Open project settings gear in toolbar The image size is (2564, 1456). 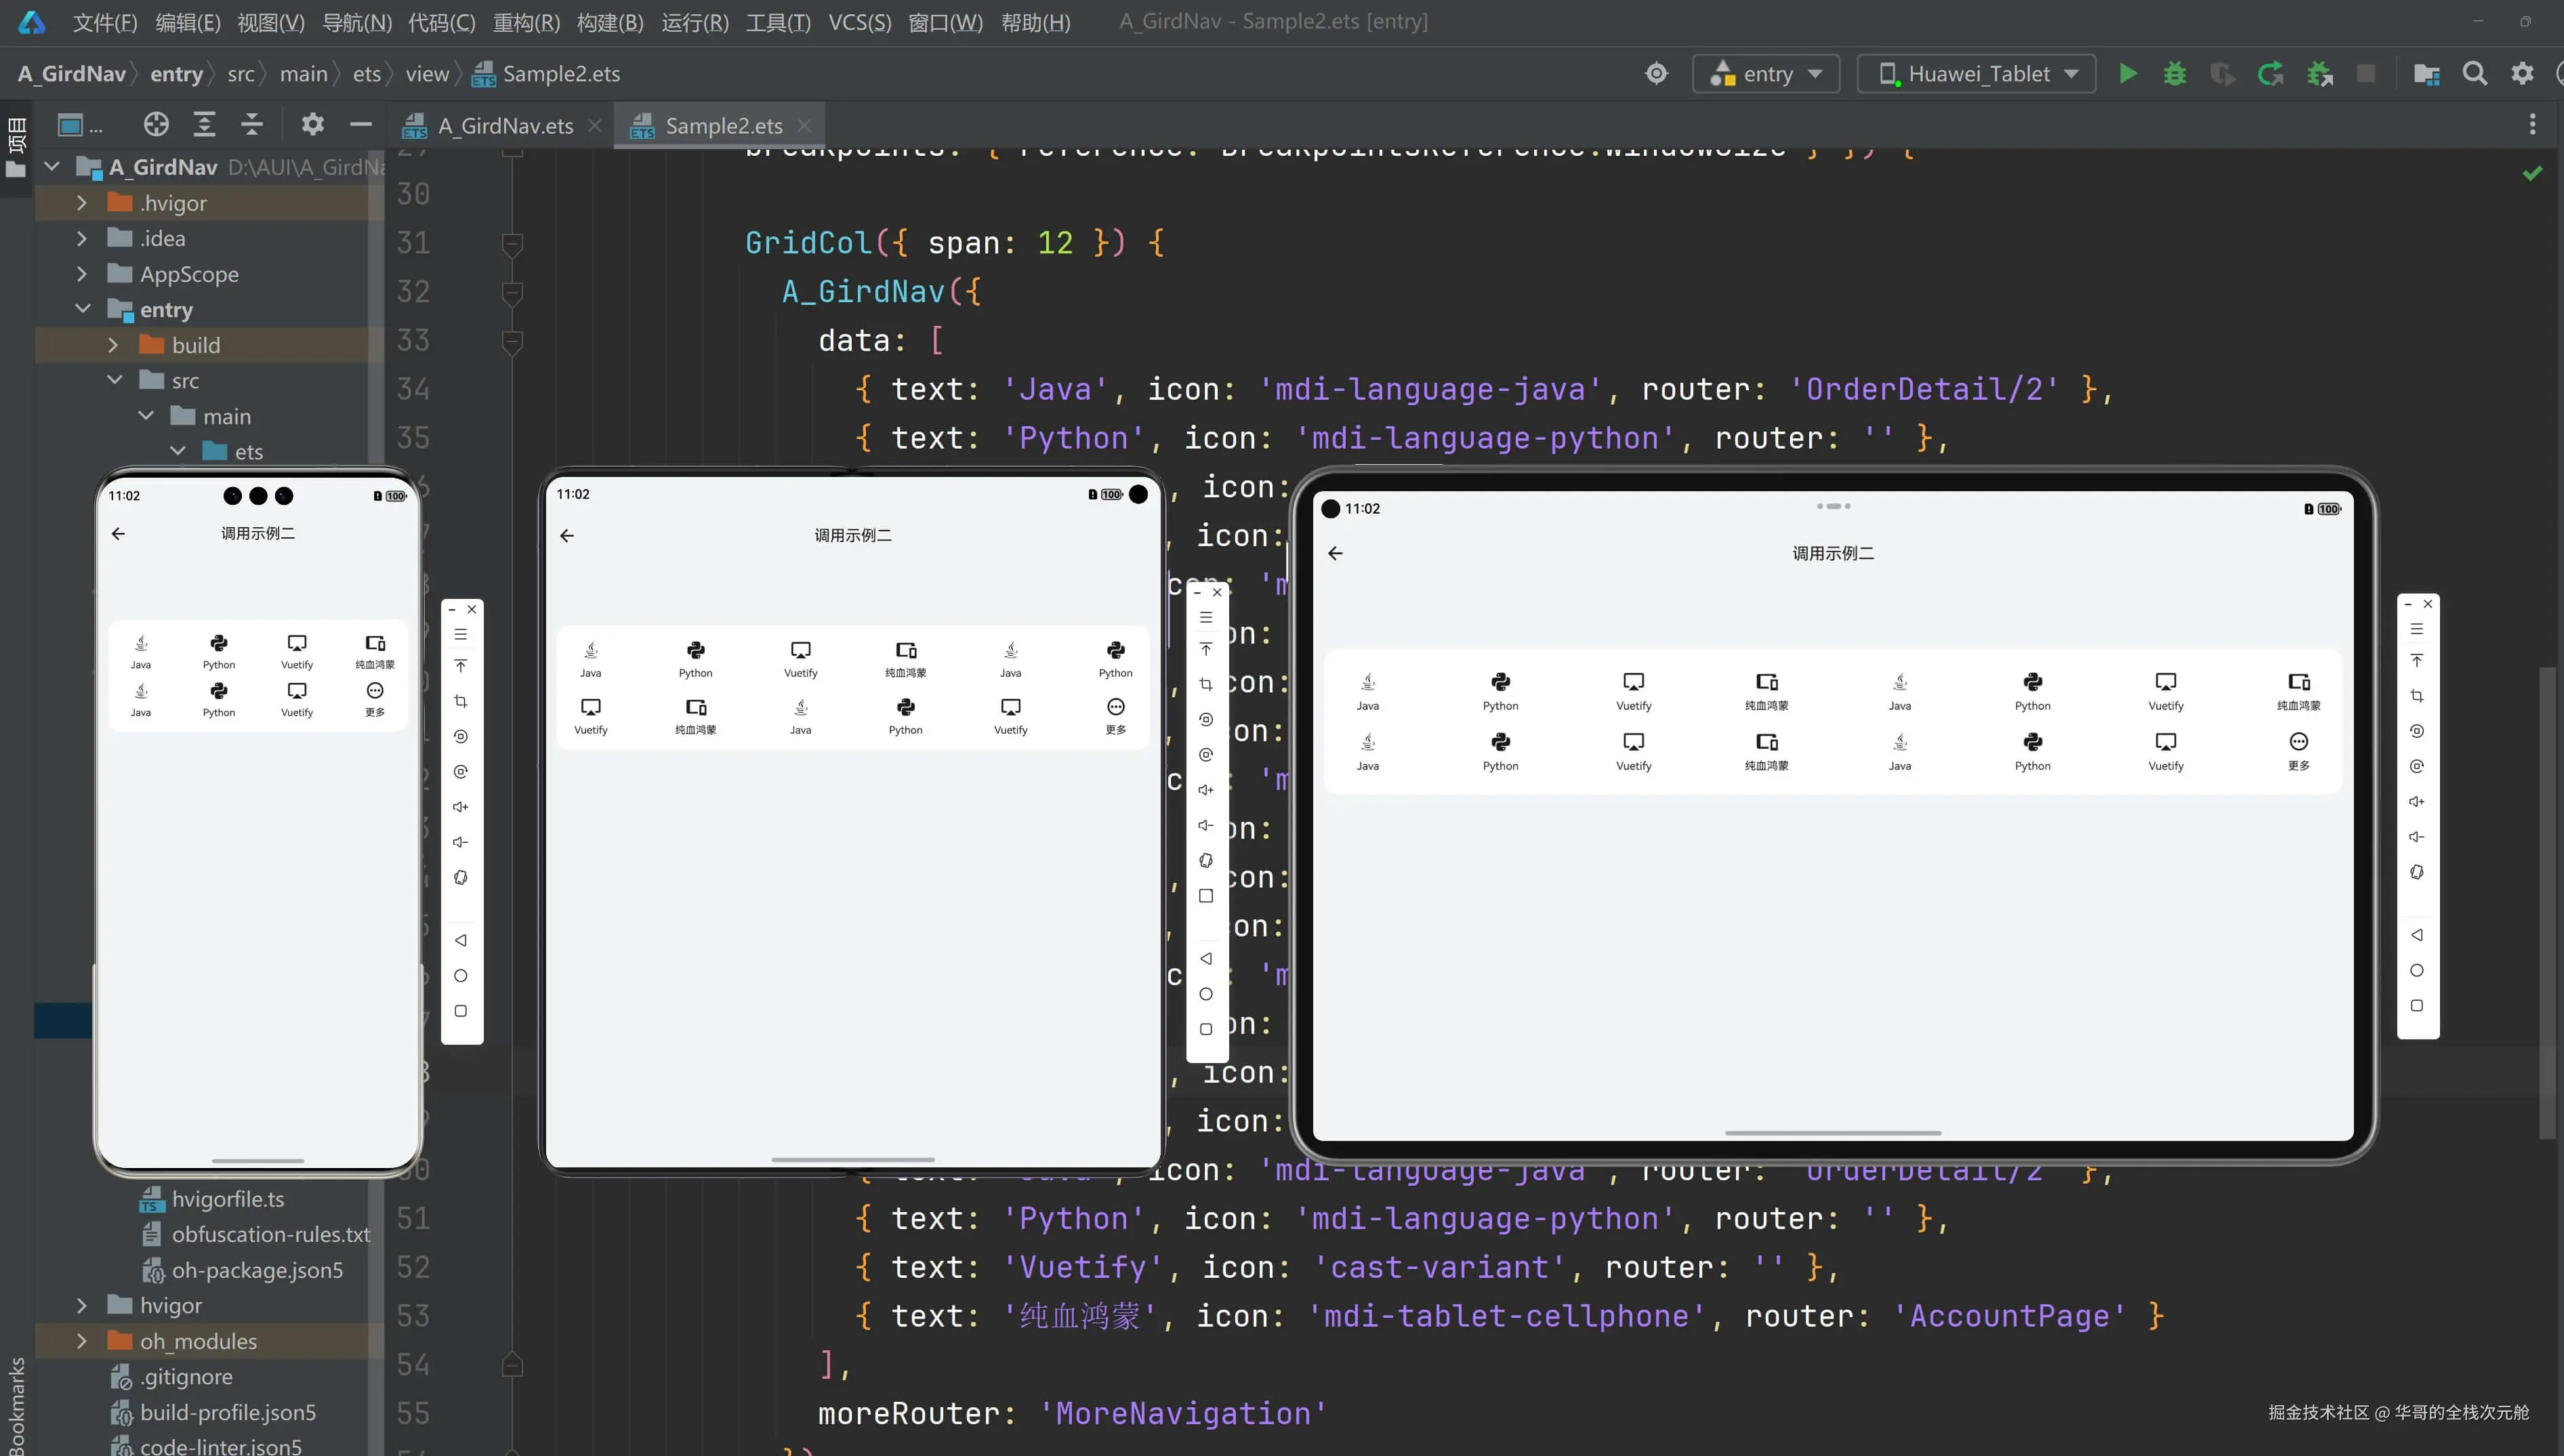(x=2522, y=74)
